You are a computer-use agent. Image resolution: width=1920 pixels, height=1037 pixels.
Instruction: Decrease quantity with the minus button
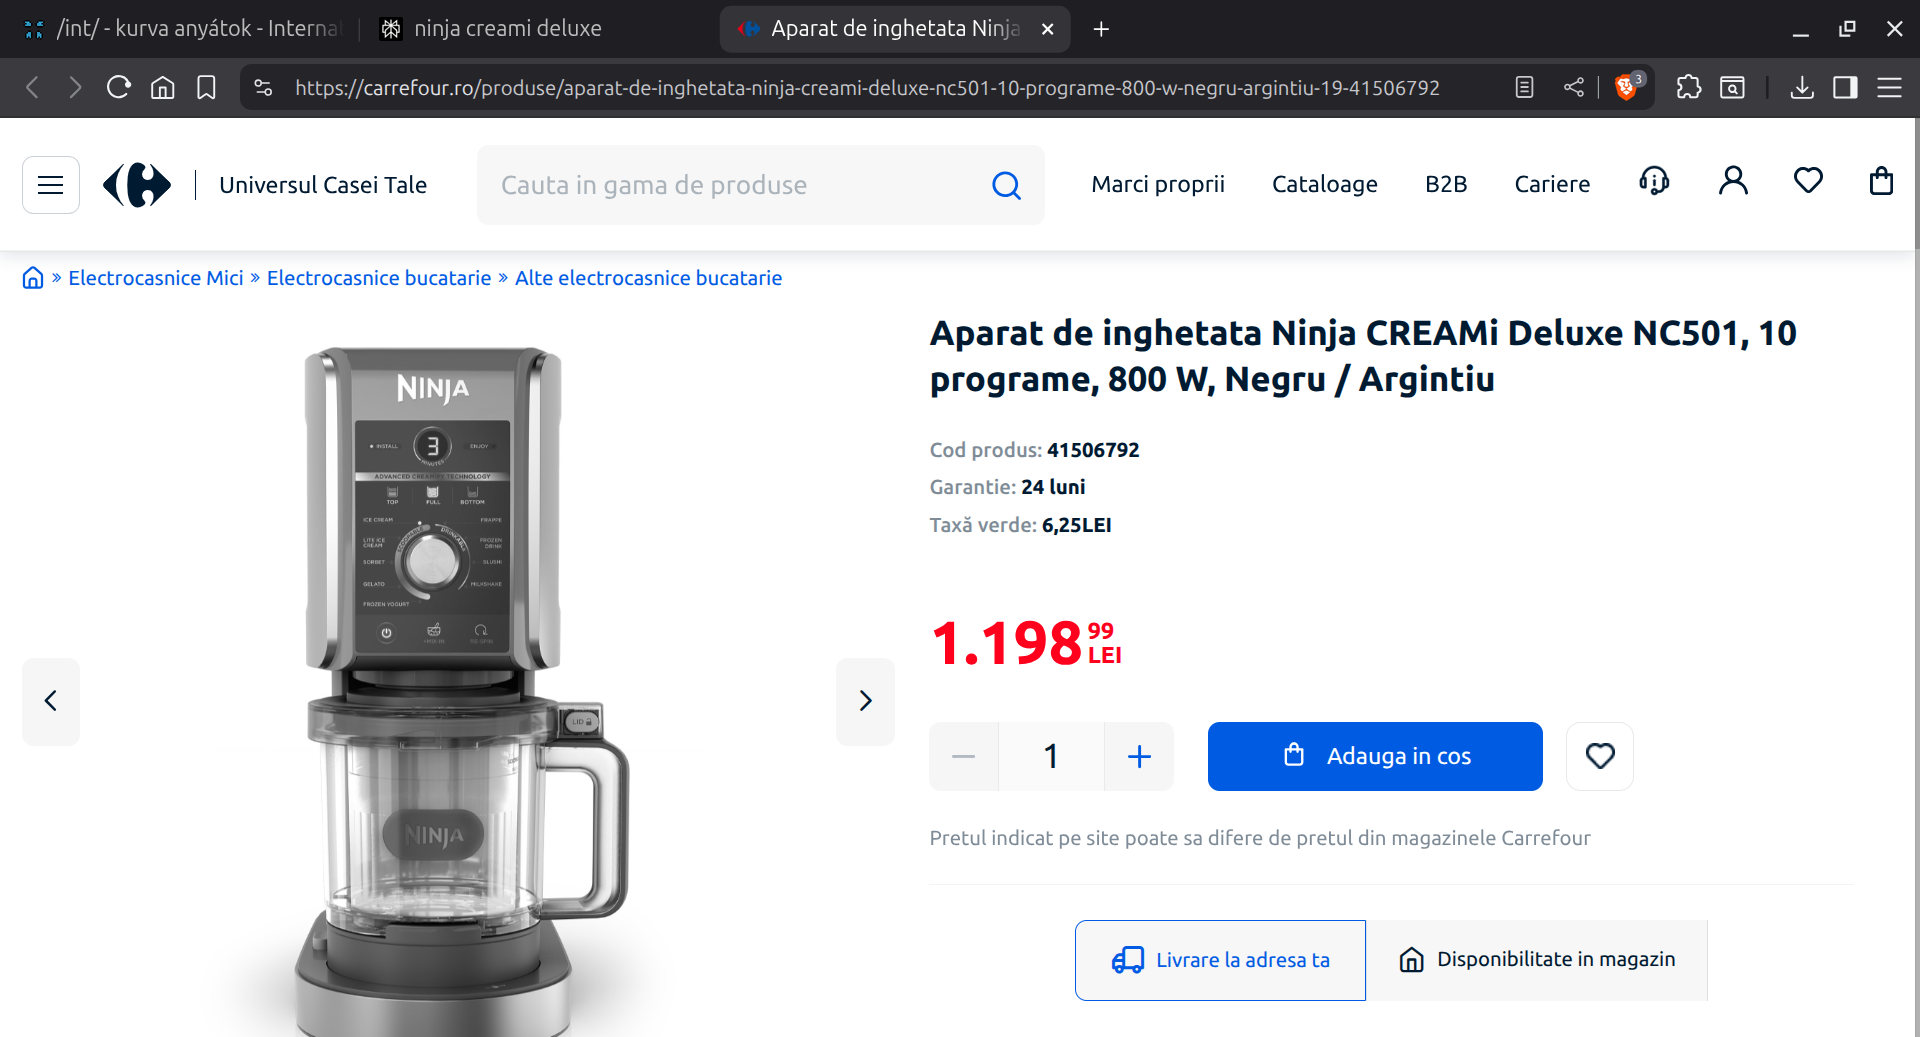[x=963, y=756]
